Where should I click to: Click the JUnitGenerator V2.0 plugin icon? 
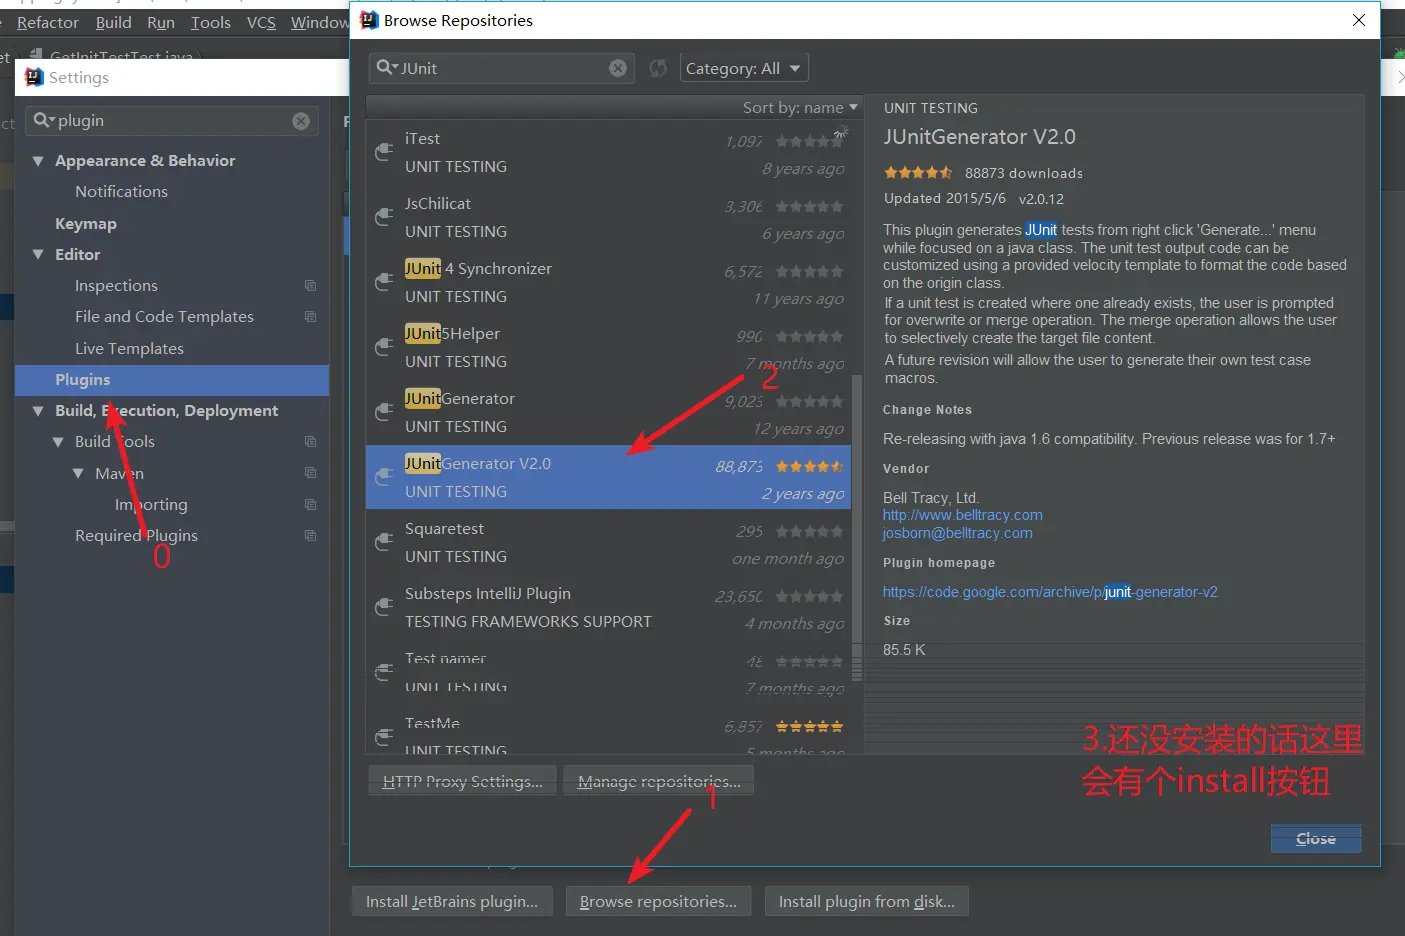pos(384,477)
